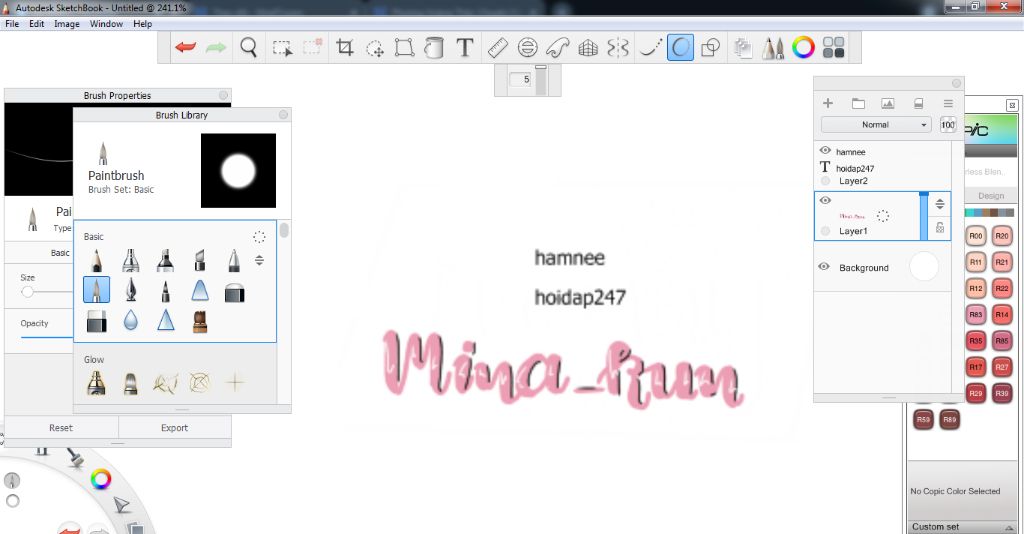This screenshot has height=534, width=1024.
Task: Toggle the Predictive Stroke tool
Action: [x=680, y=48]
